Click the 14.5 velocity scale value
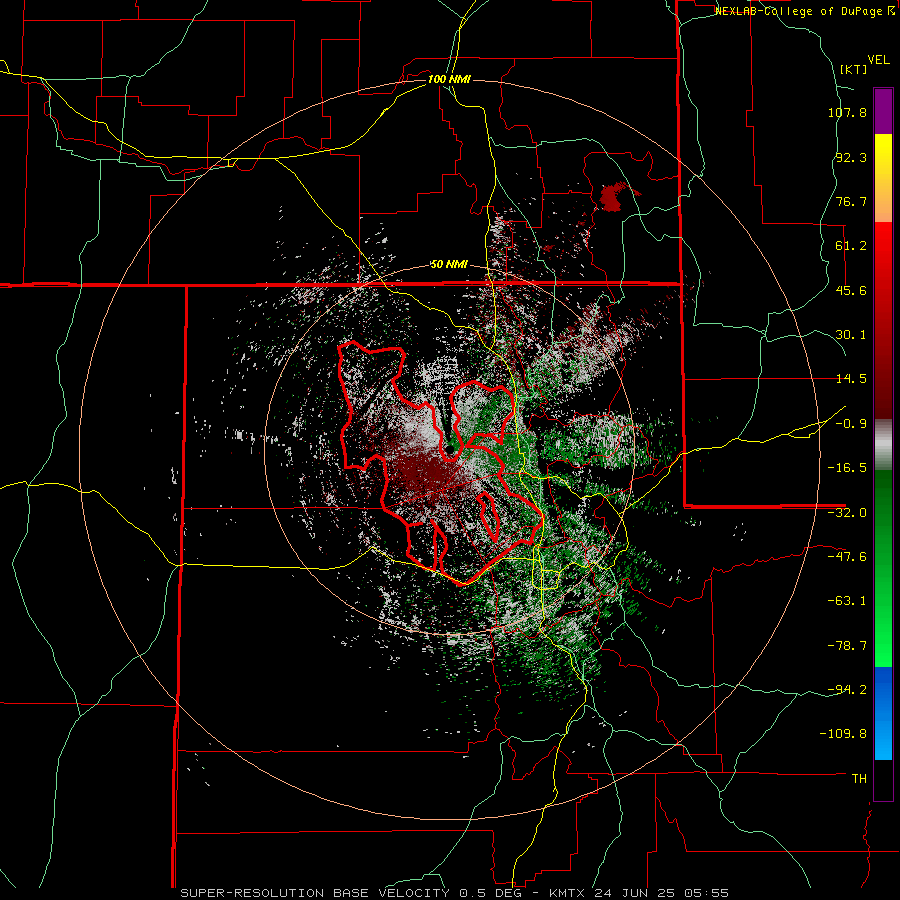 pyautogui.click(x=851, y=379)
